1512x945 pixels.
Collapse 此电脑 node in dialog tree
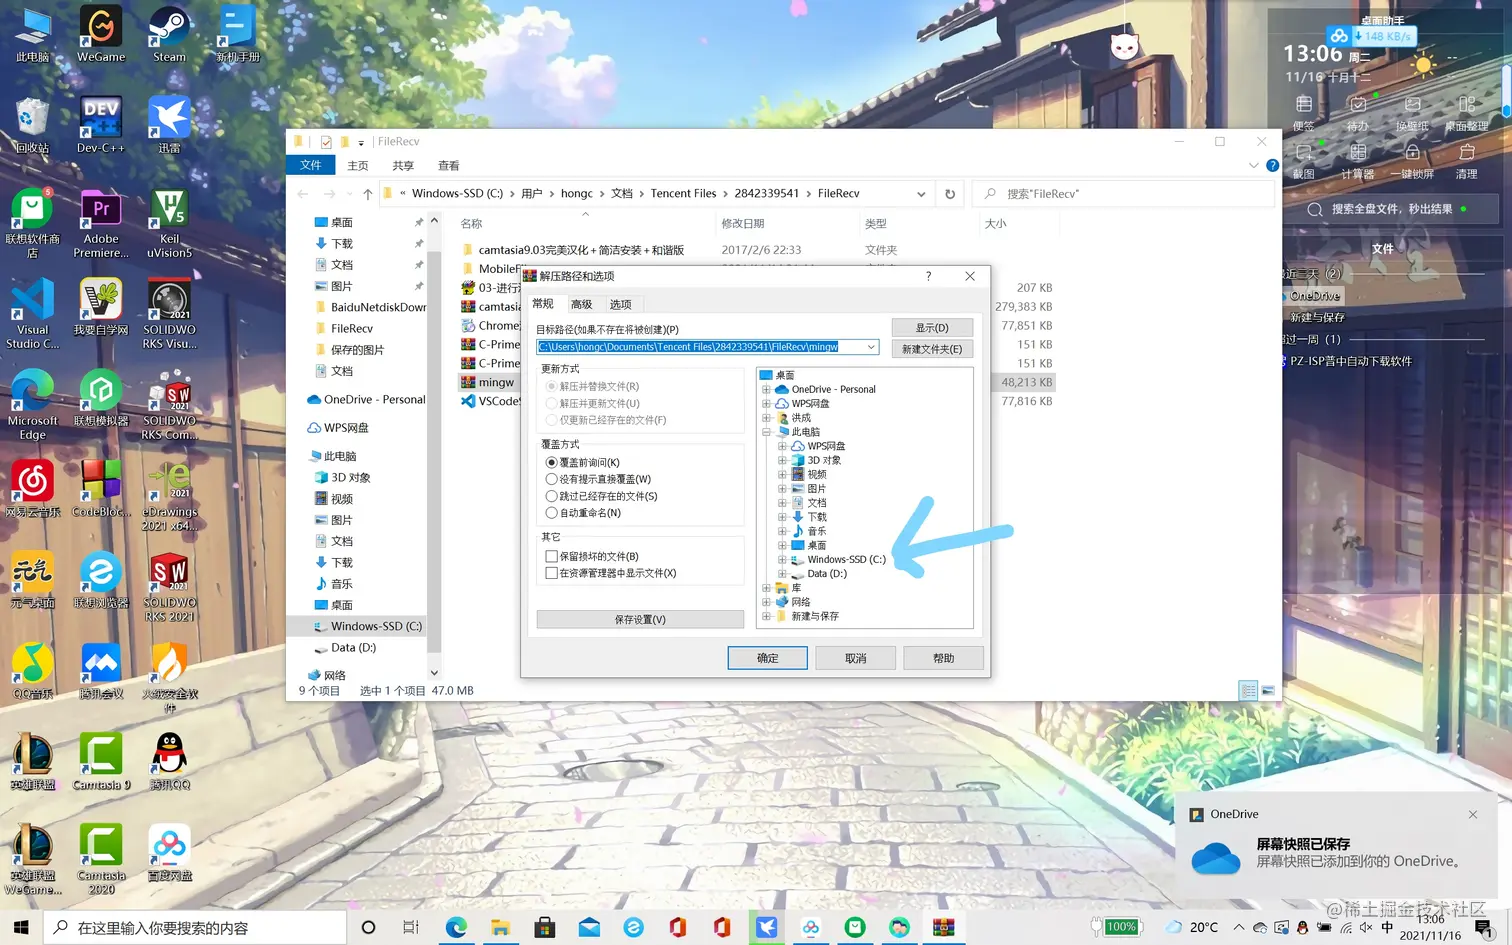[766, 432]
